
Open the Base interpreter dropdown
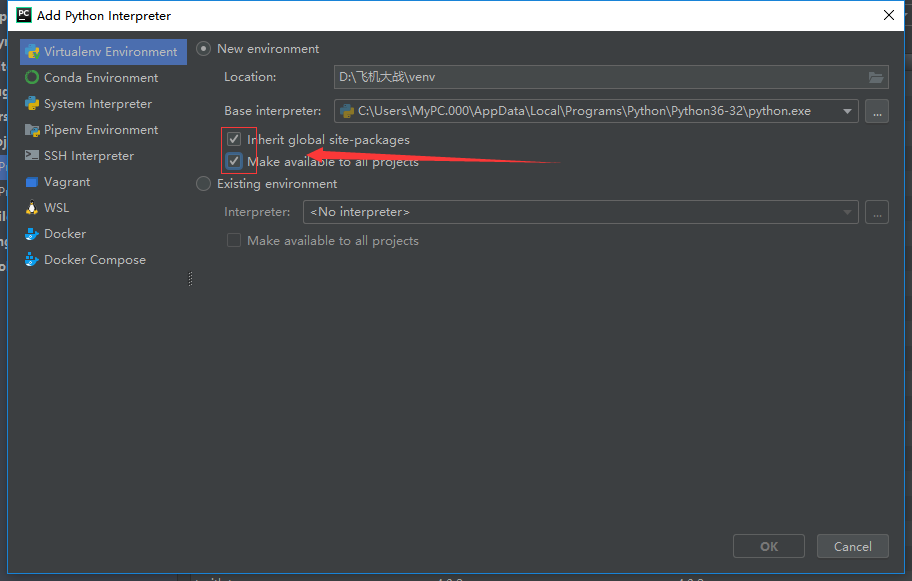(847, 111)
